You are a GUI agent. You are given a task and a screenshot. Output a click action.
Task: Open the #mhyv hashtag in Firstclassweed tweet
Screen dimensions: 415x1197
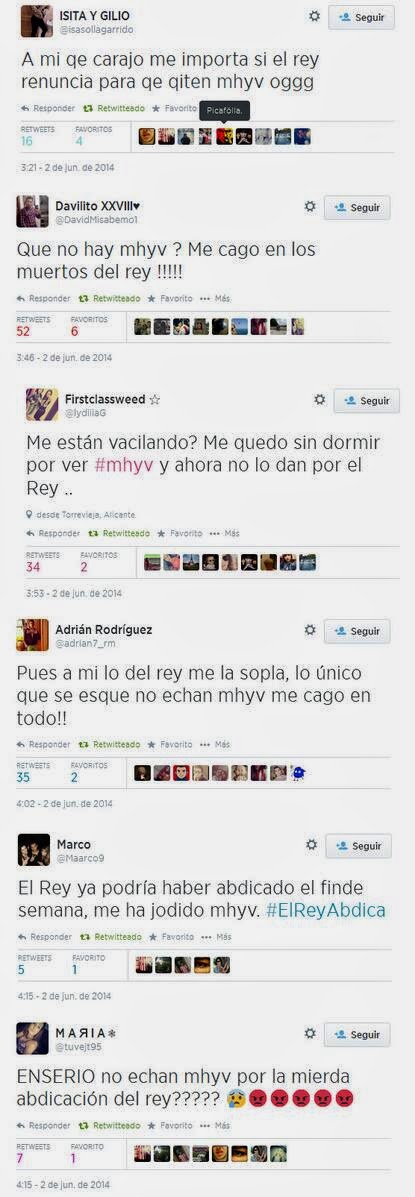click(124, 467)
